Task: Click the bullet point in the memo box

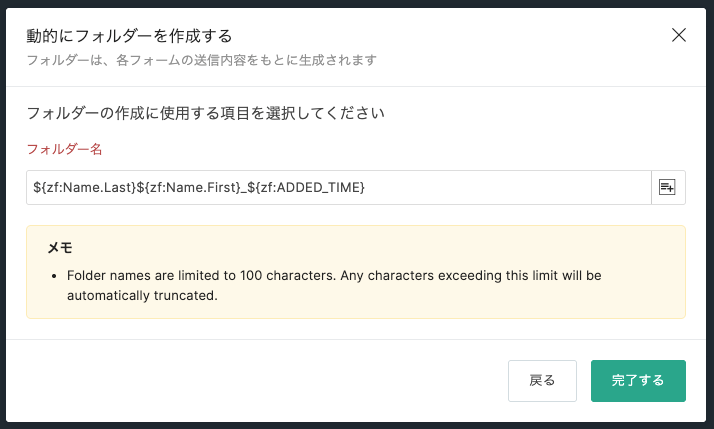Action: [x=54, y=276]
